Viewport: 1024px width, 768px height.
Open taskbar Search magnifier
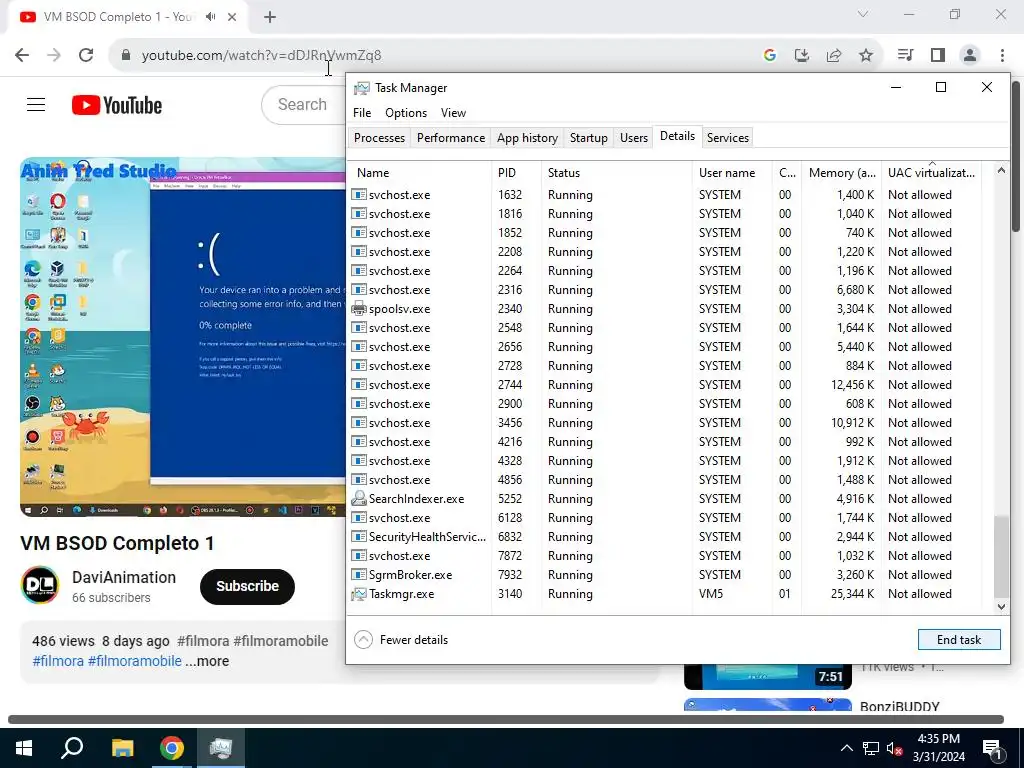coord(72,748)
